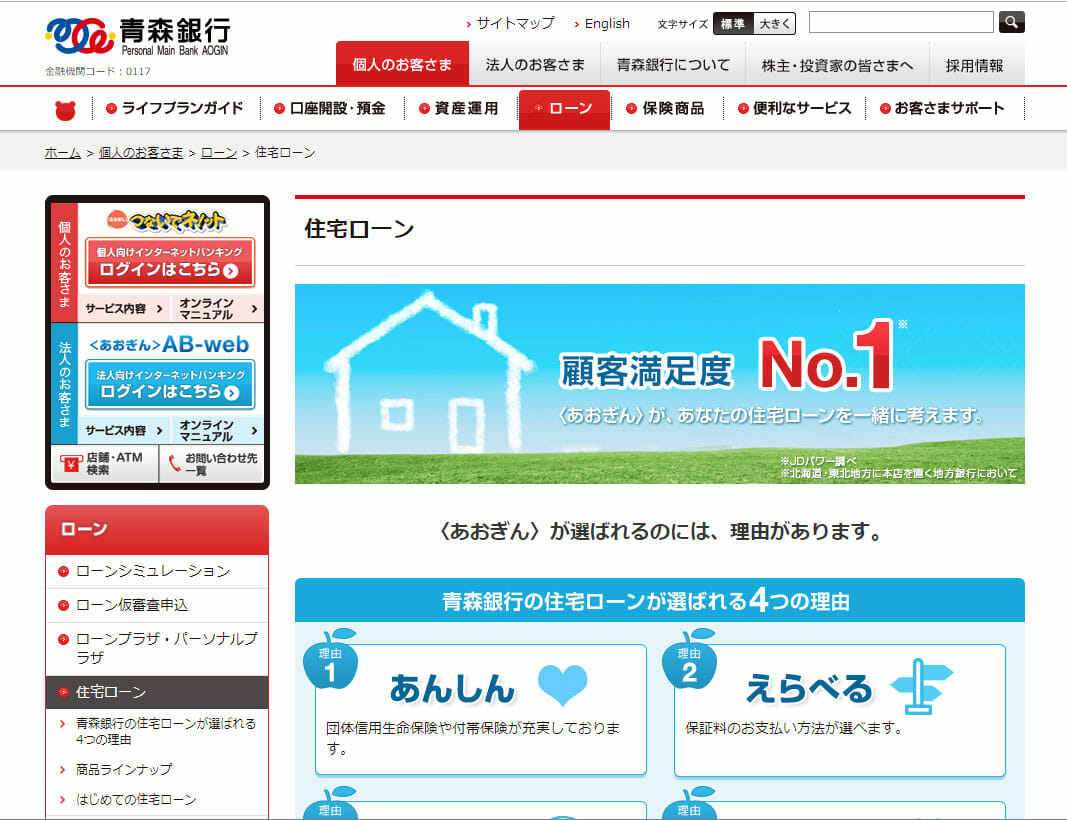This screenshot has width=1067, height=820.
Task: Click the Aomori Bank logo
Action: click(137, 37)
